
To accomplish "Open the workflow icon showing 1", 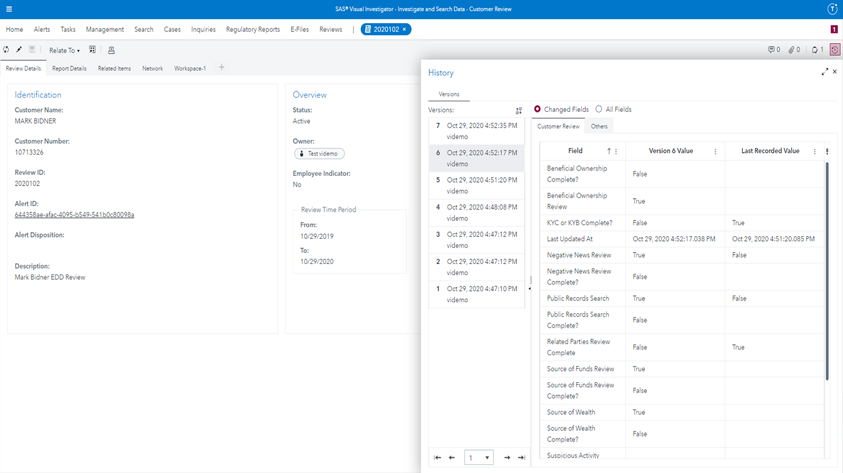I will pos(817,49).
